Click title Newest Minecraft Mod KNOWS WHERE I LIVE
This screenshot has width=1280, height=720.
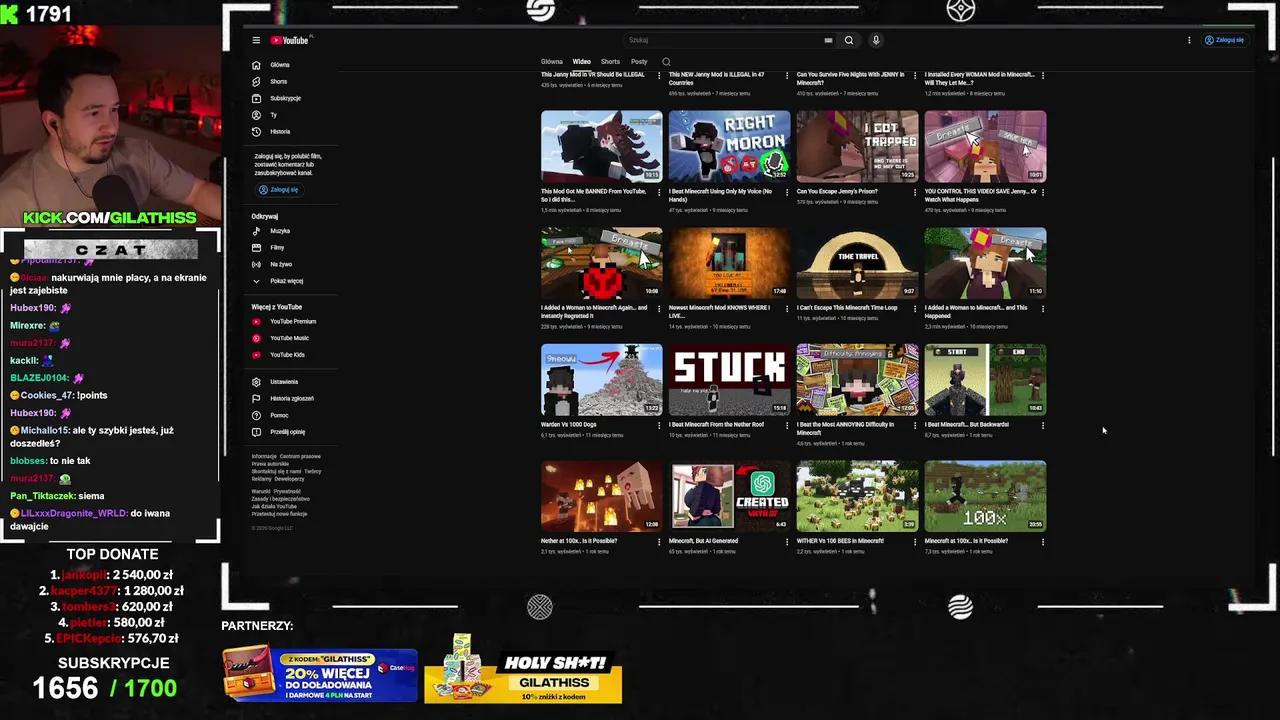click(719, 311)
